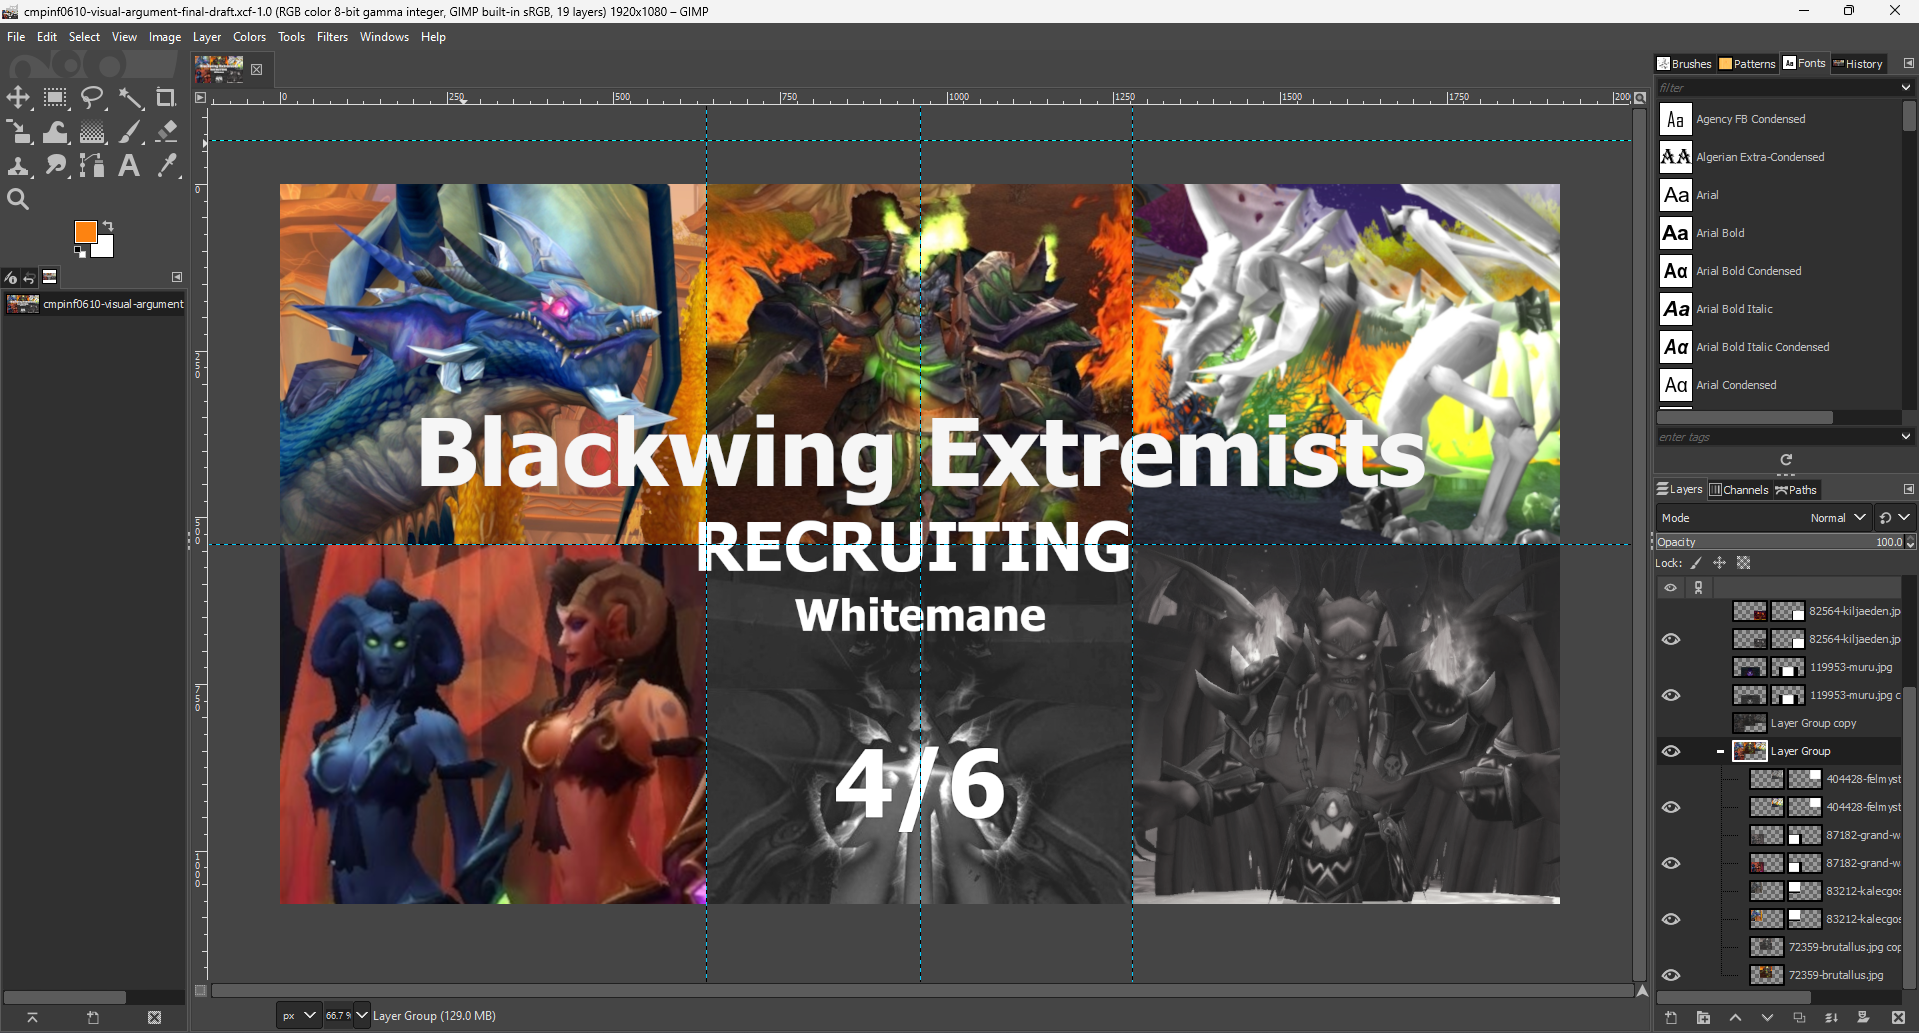This screenshot has width=1919, height=1033.
Task: Create a new layer in Layers panel
Action: (x=1671, y=1018)
